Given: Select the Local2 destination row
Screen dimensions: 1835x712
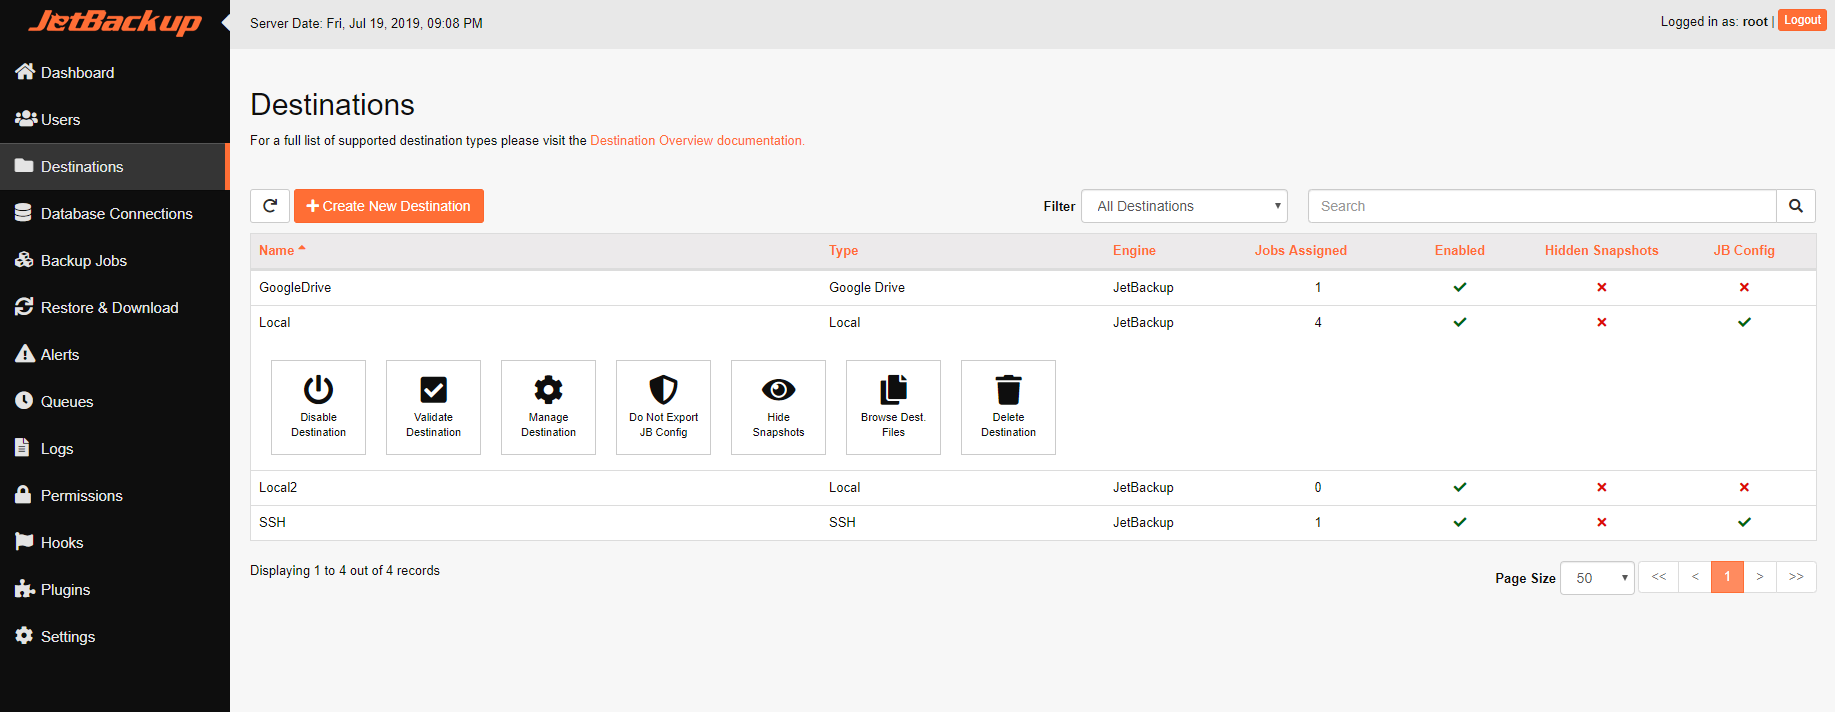Looking at the screenshot, I should [x=1033, y=487].
